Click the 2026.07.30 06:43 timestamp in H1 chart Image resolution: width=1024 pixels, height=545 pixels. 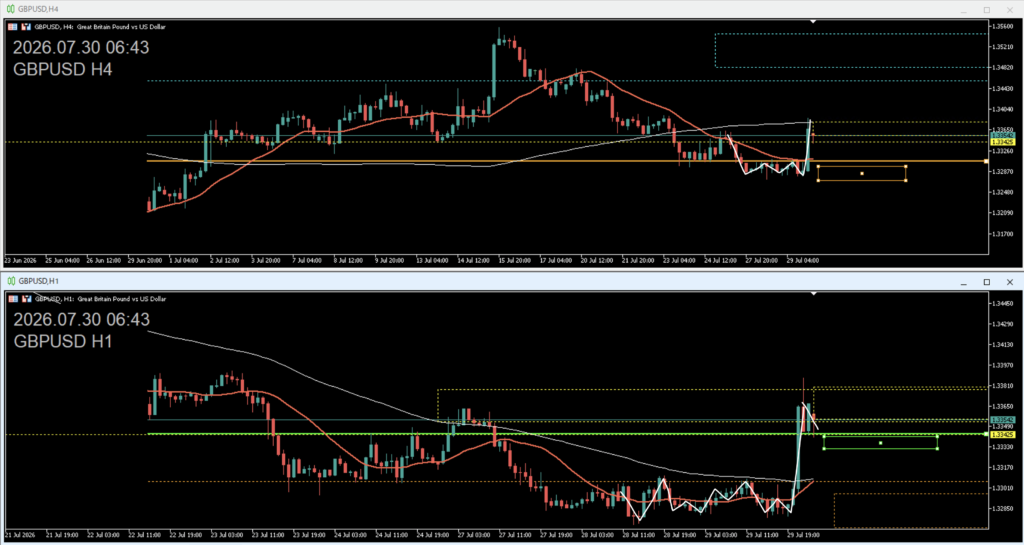[81, 319]
